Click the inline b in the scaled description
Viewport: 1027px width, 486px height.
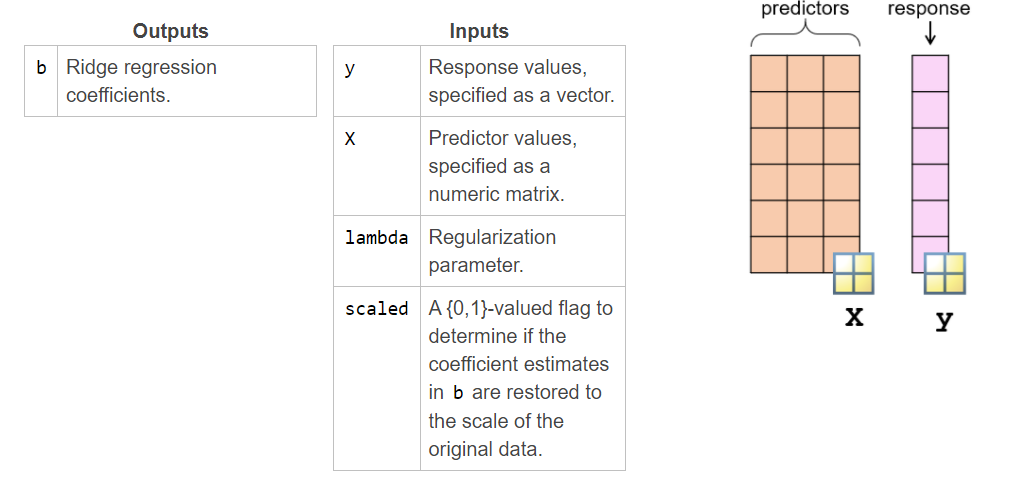tap(458, 392)
